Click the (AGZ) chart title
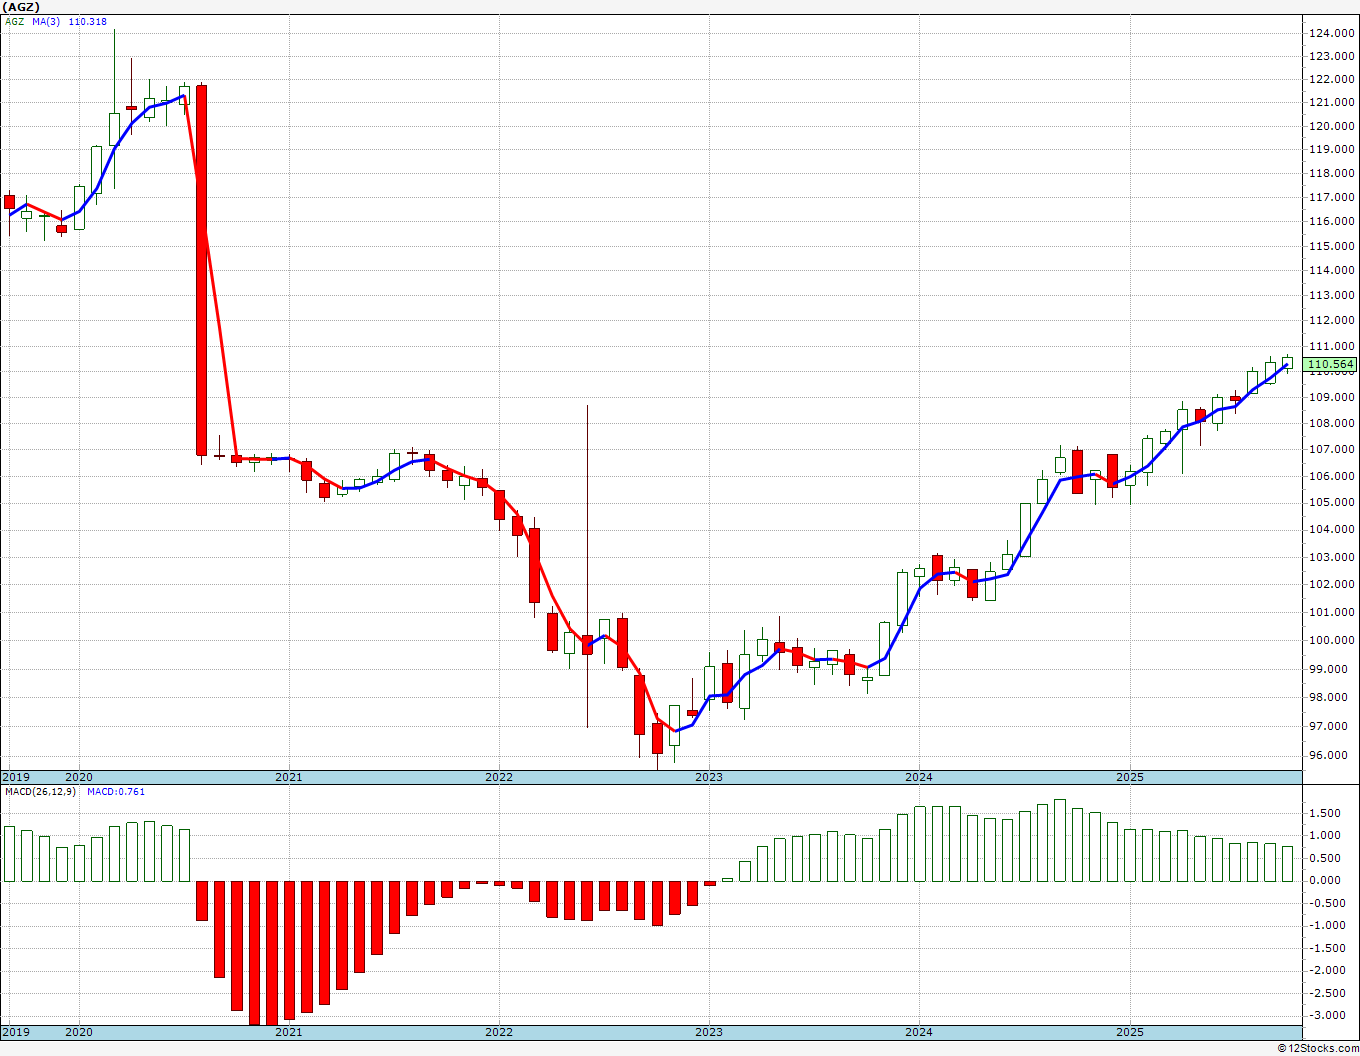 pyautogui.click(x=22, y=7)
